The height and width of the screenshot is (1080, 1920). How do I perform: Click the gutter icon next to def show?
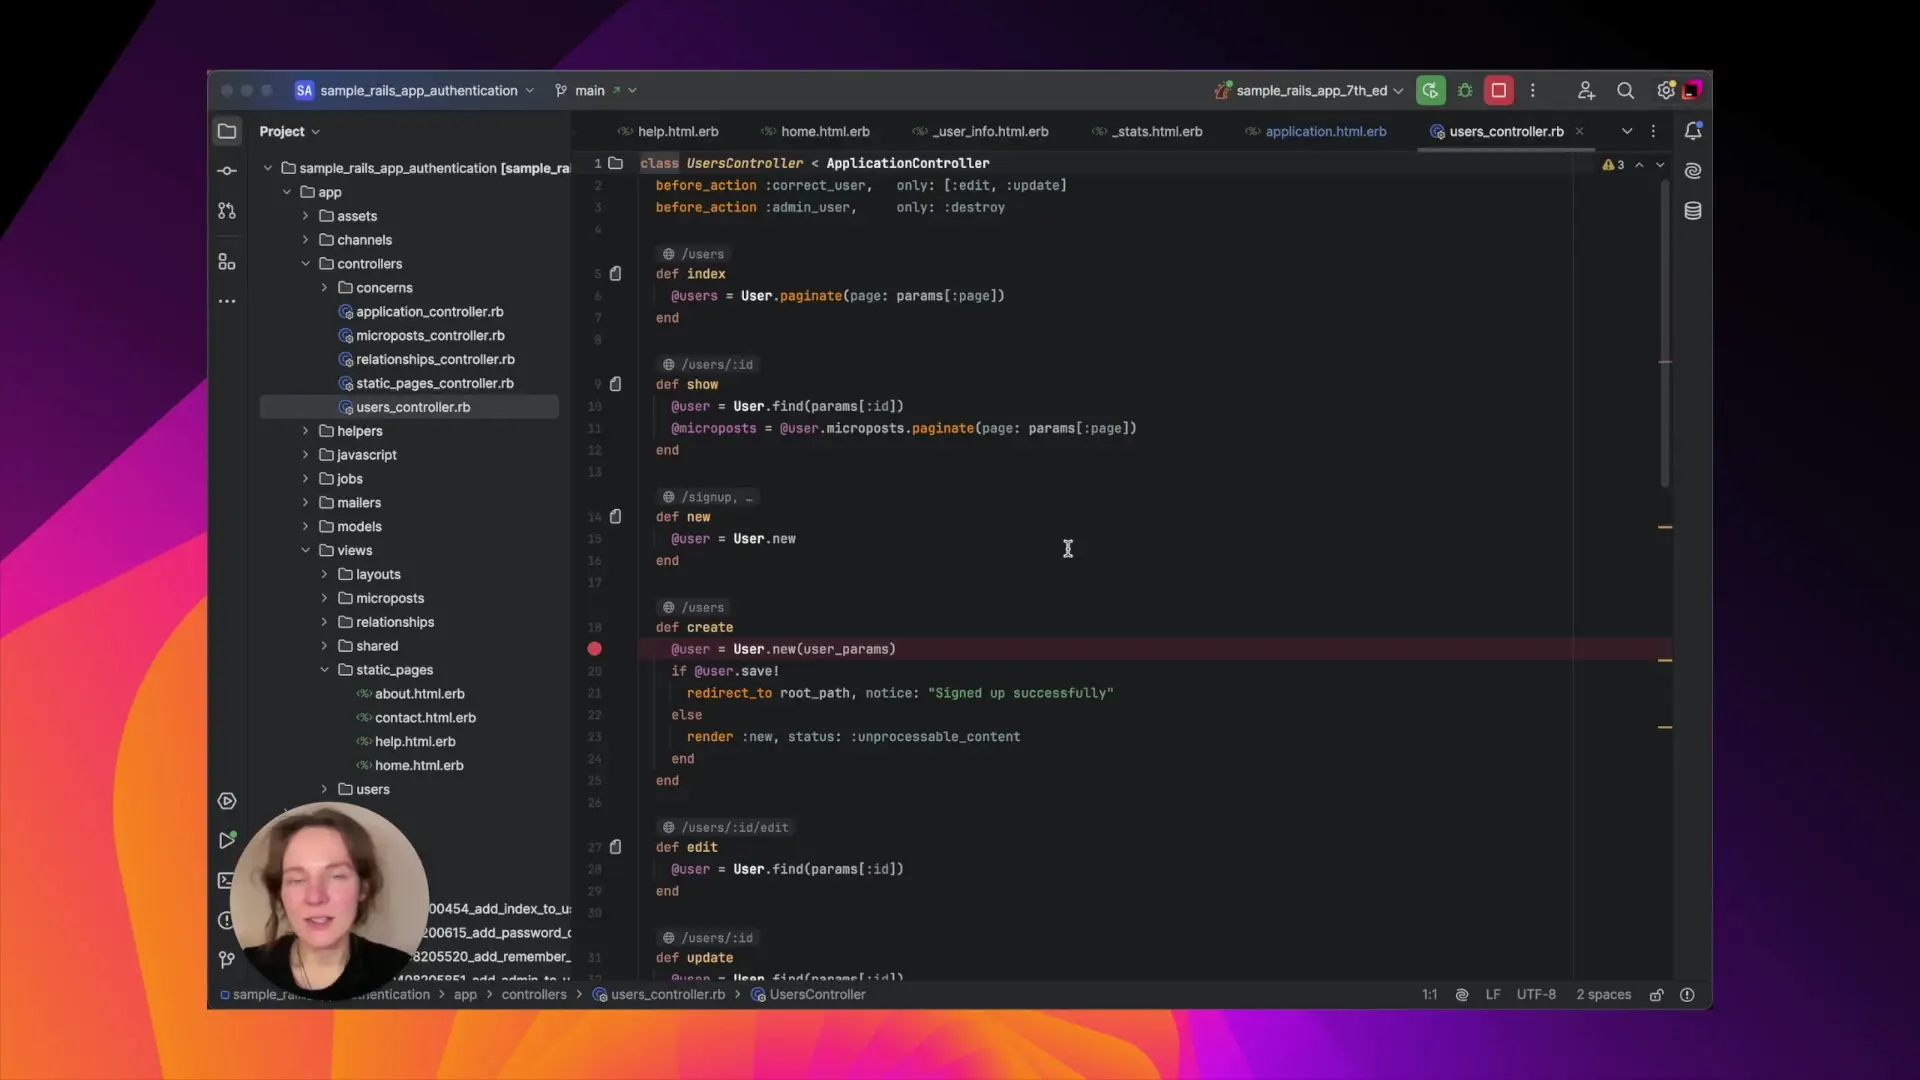(616, 384)
